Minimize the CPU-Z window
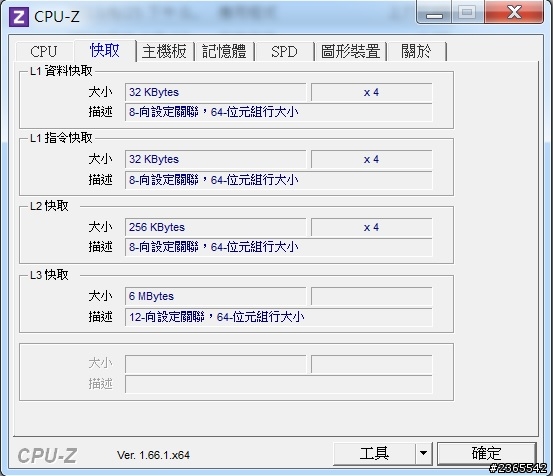 click(x=434, y=13)
